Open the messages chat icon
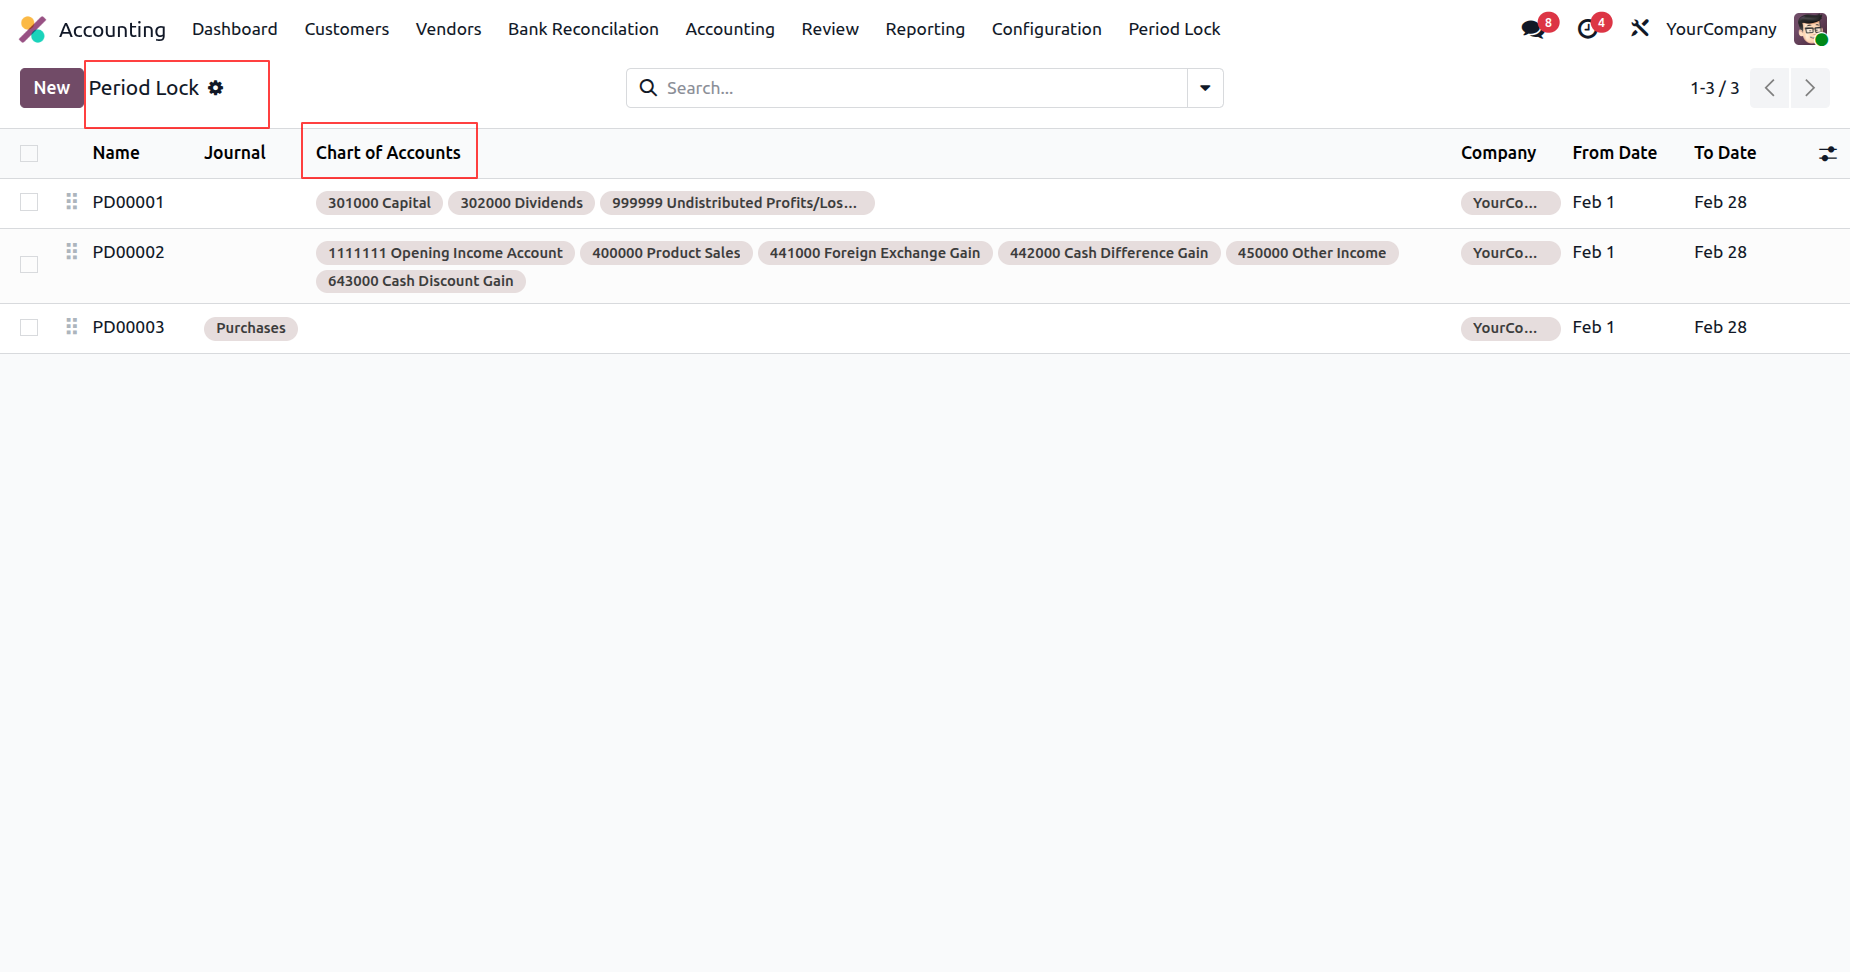This screenshot has height=972, width=1850. (x=1532, y=29)
